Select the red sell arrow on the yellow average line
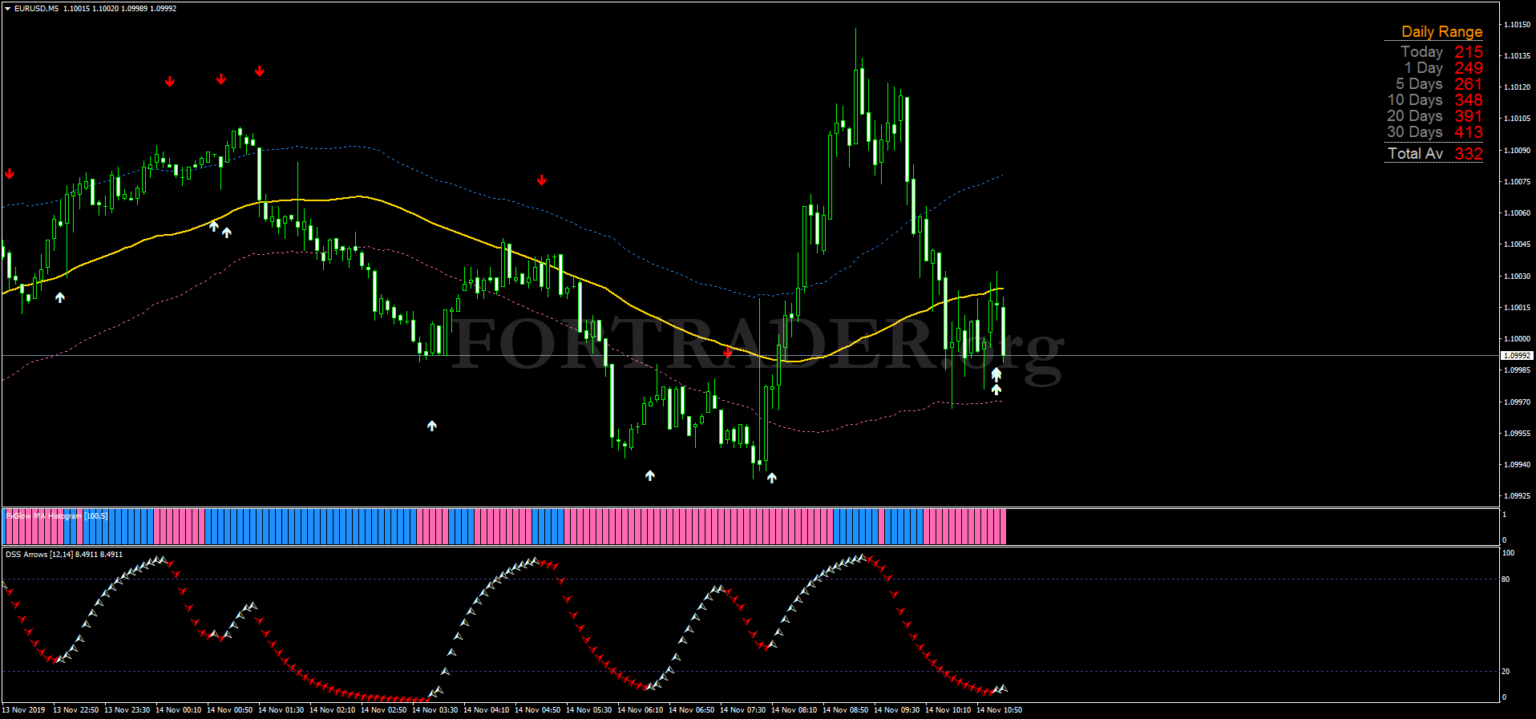The image size is (1536, 719). (728, 352)
